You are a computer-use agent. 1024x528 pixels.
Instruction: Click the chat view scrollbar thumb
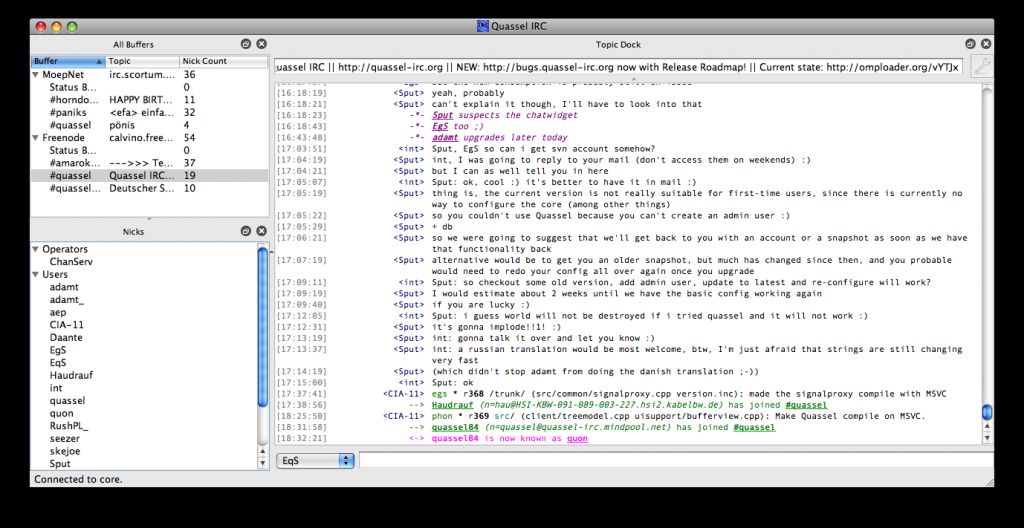[987, 412]
